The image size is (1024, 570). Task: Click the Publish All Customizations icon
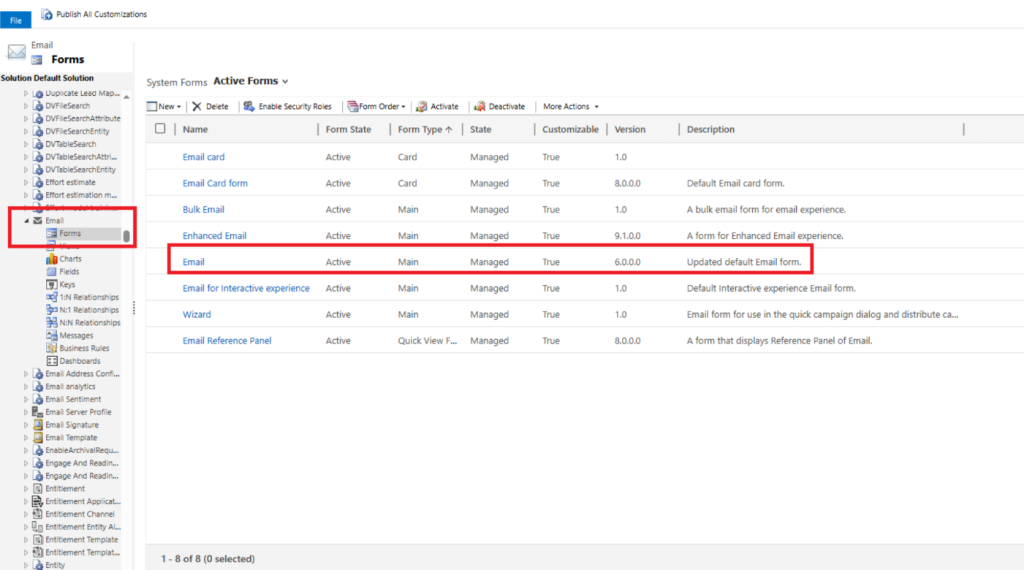47,14
